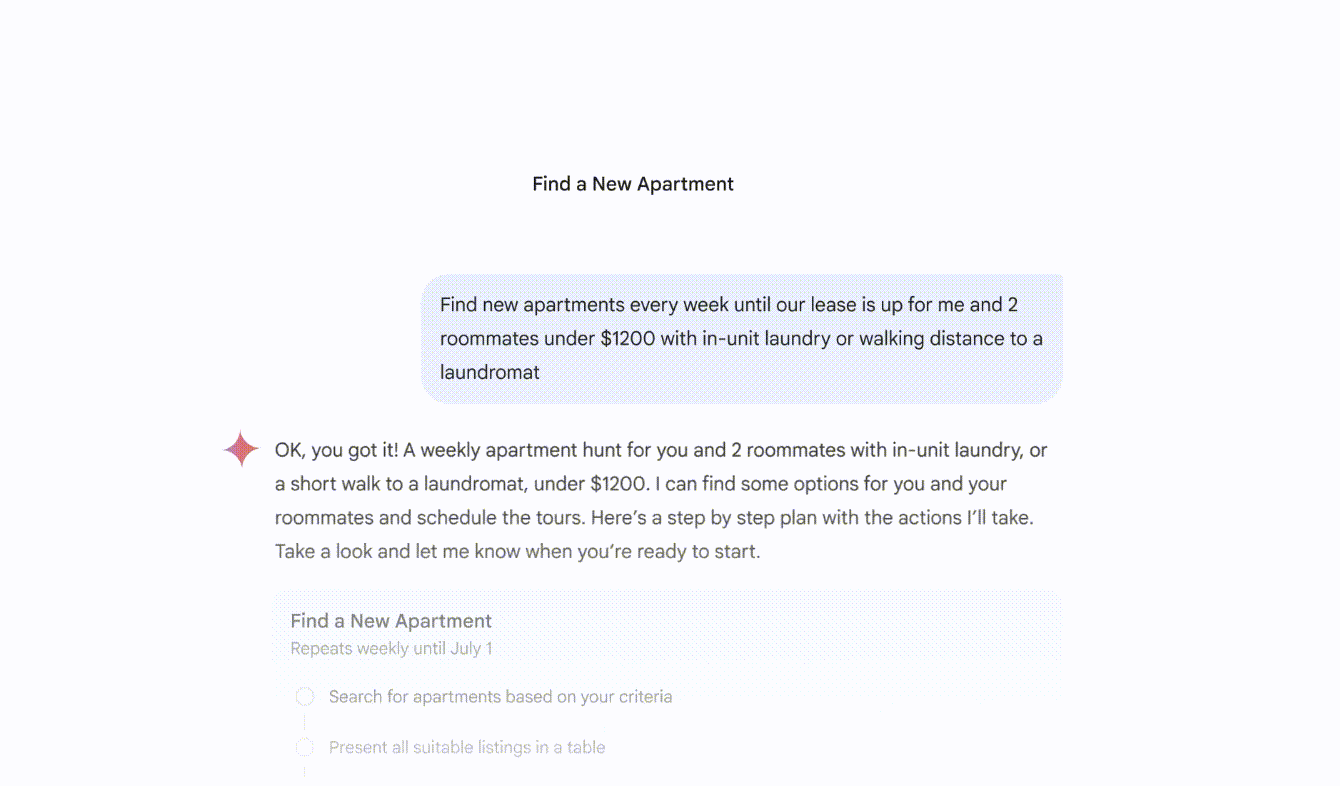Click the conversation title at the top
Image resolution: width=1340 pixels, height=786 pixels.
tap(633, 184)
